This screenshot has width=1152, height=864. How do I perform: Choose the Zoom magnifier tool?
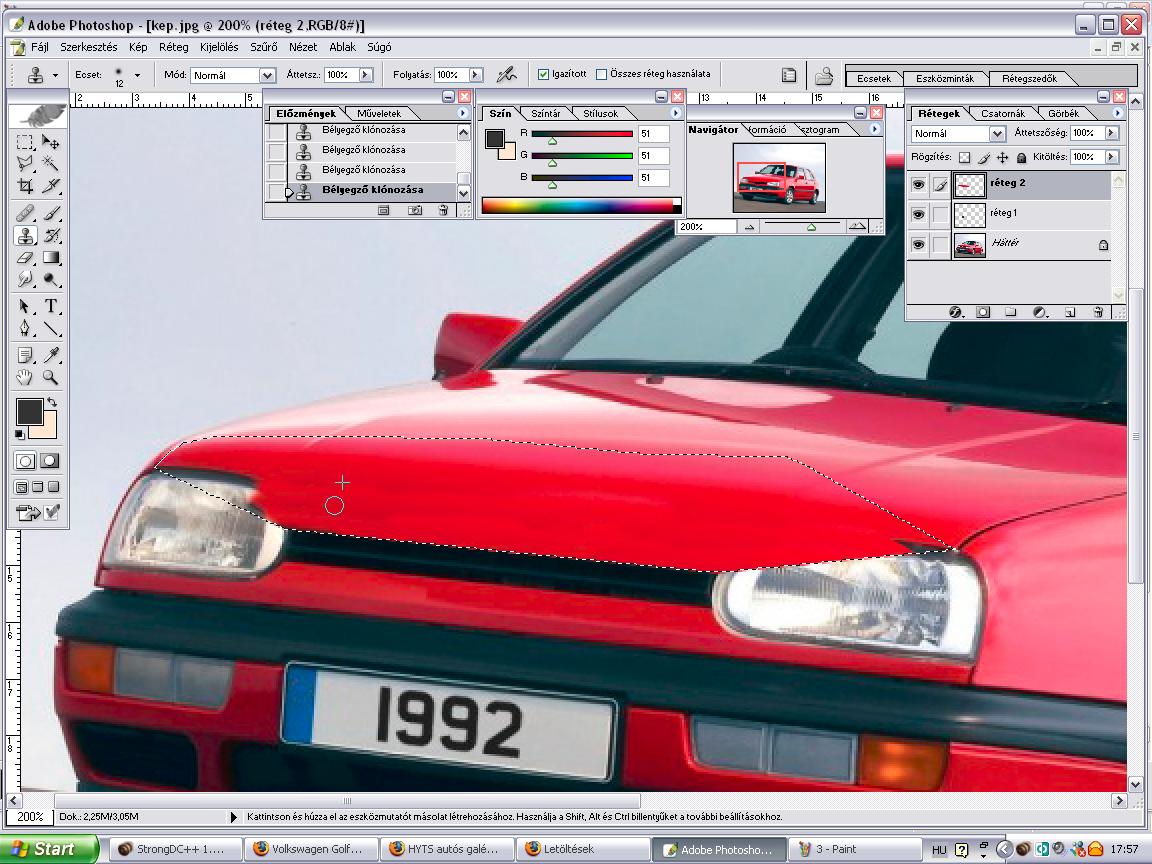(50, 378)
